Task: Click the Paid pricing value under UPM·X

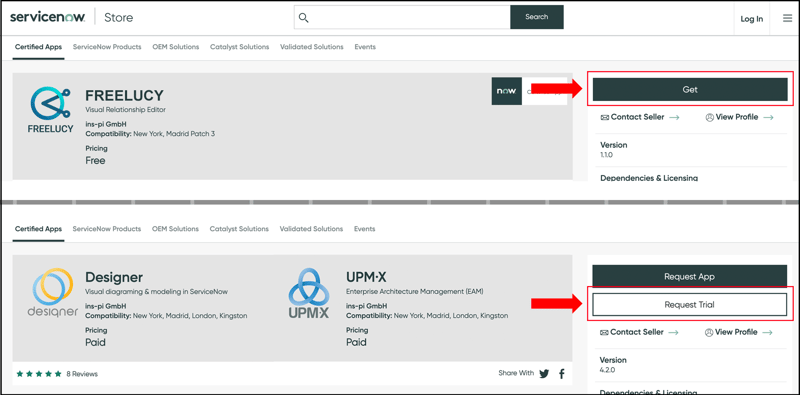Action: [x=356, y=342]
